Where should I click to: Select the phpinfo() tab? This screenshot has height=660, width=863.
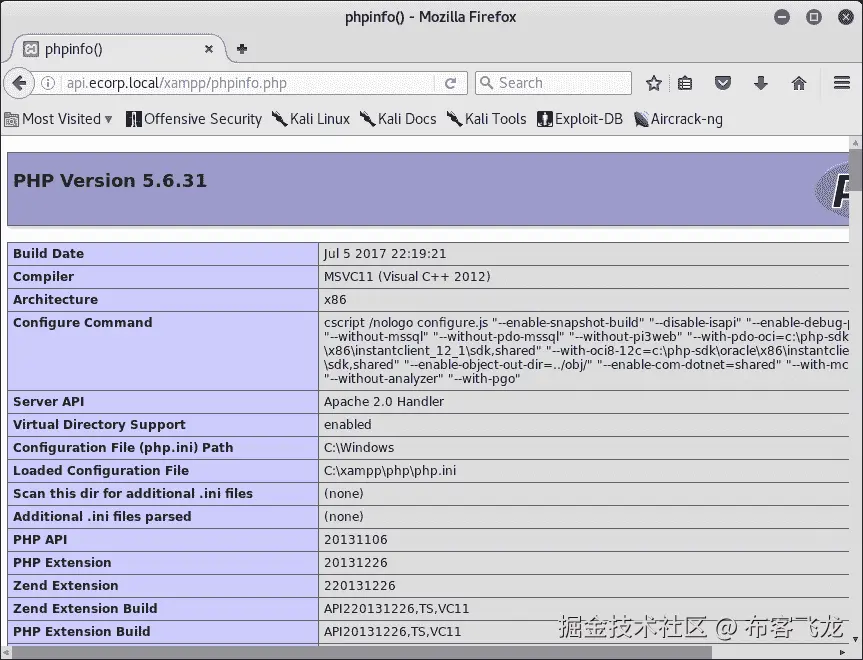point(118,49)
